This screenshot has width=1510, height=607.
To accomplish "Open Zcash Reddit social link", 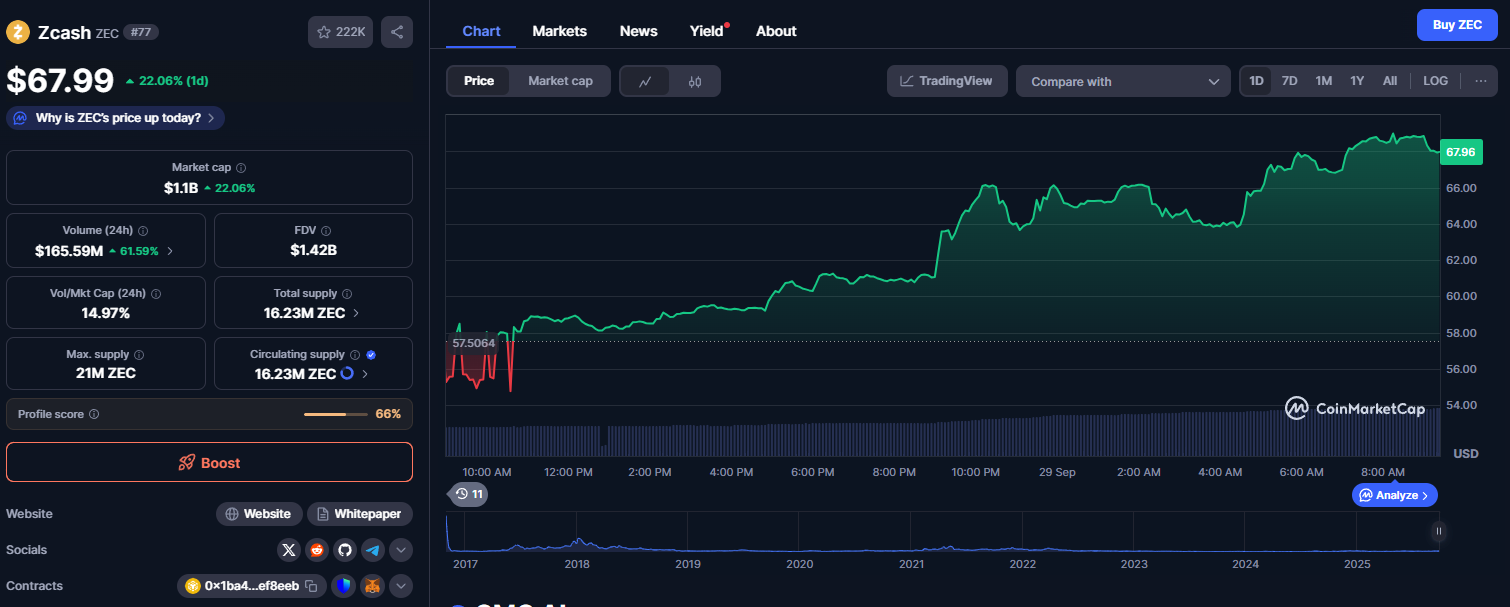I will pyautogui.click(x=317, y=550).
